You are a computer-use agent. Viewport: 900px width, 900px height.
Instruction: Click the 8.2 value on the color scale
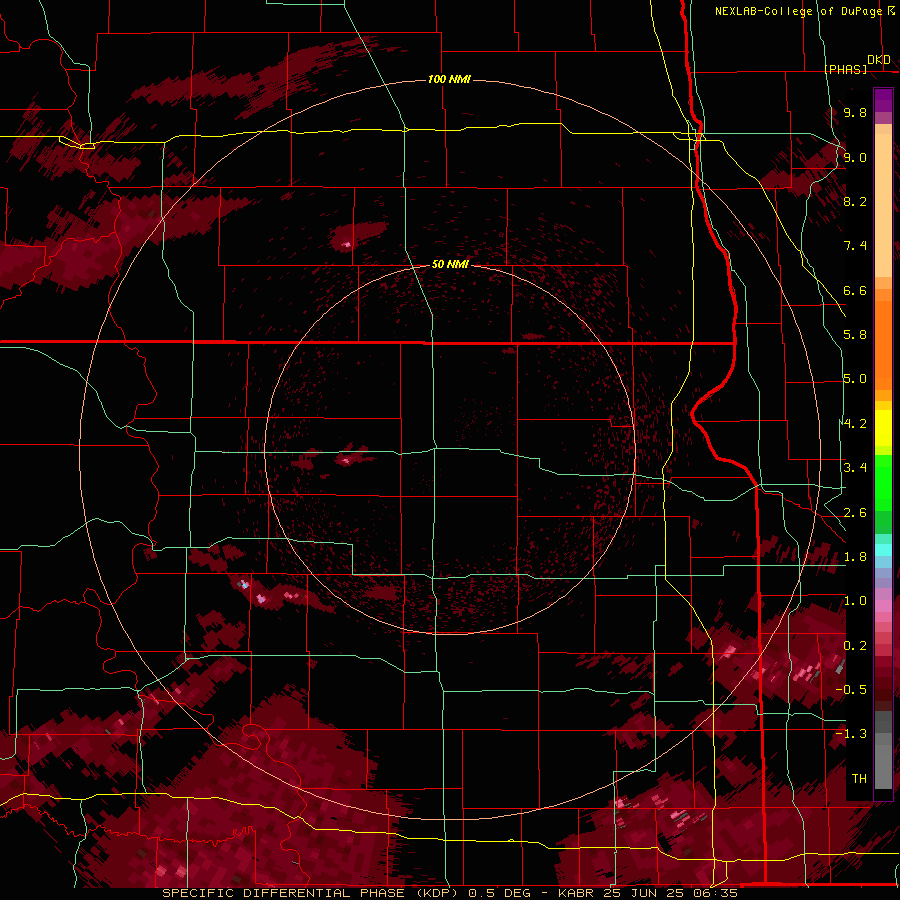pyautogui.click(x=855, y=201)
